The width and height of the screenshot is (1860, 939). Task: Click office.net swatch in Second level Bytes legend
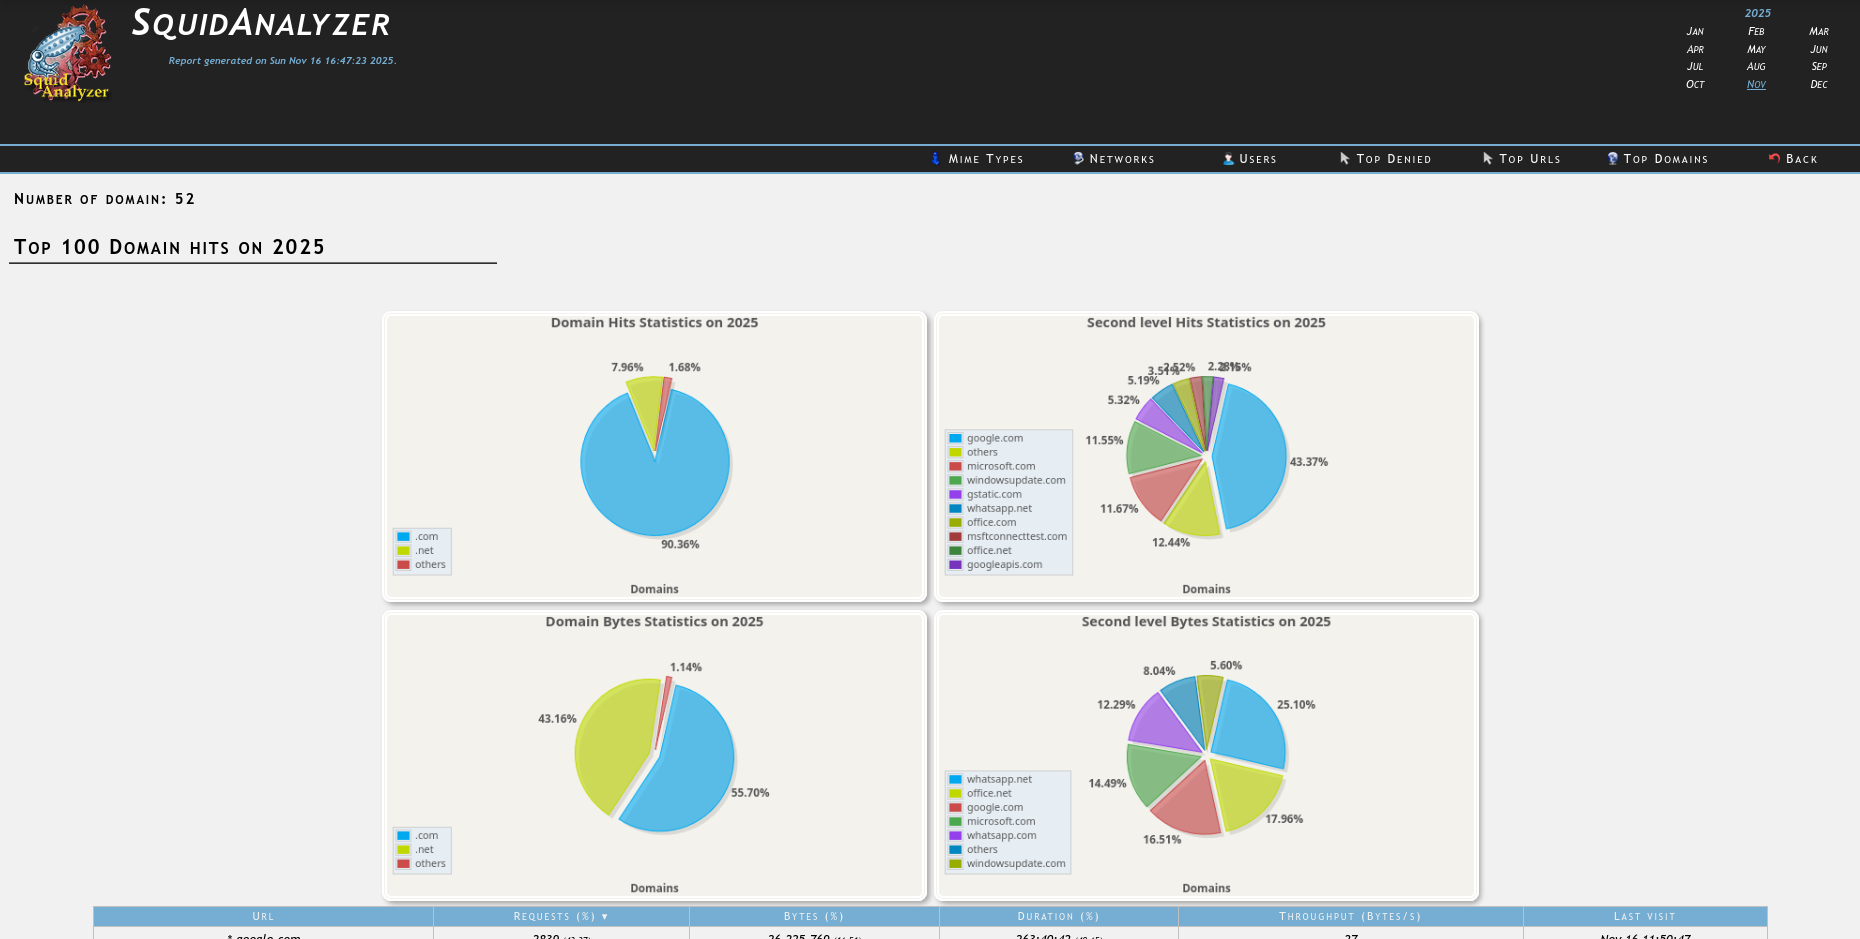pos(956,794)
